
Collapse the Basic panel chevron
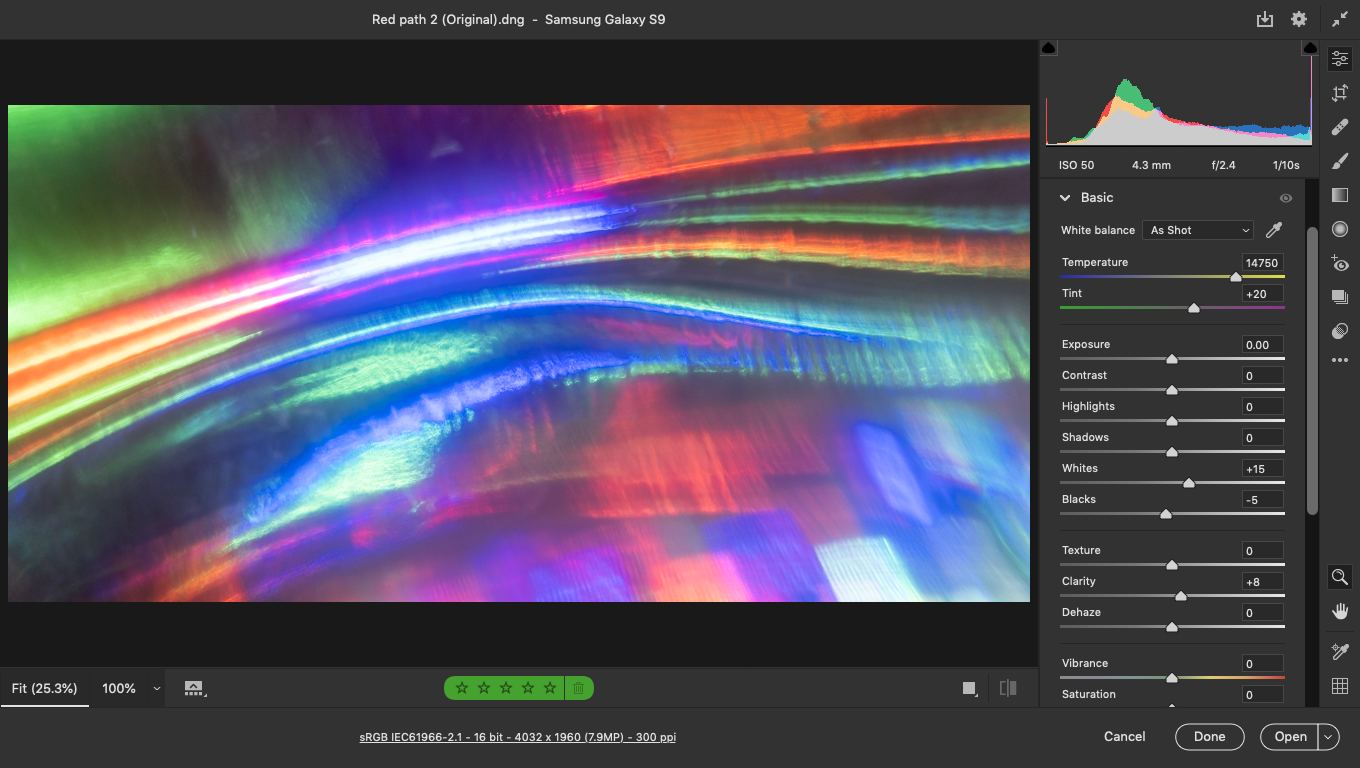click(1065, 198)
